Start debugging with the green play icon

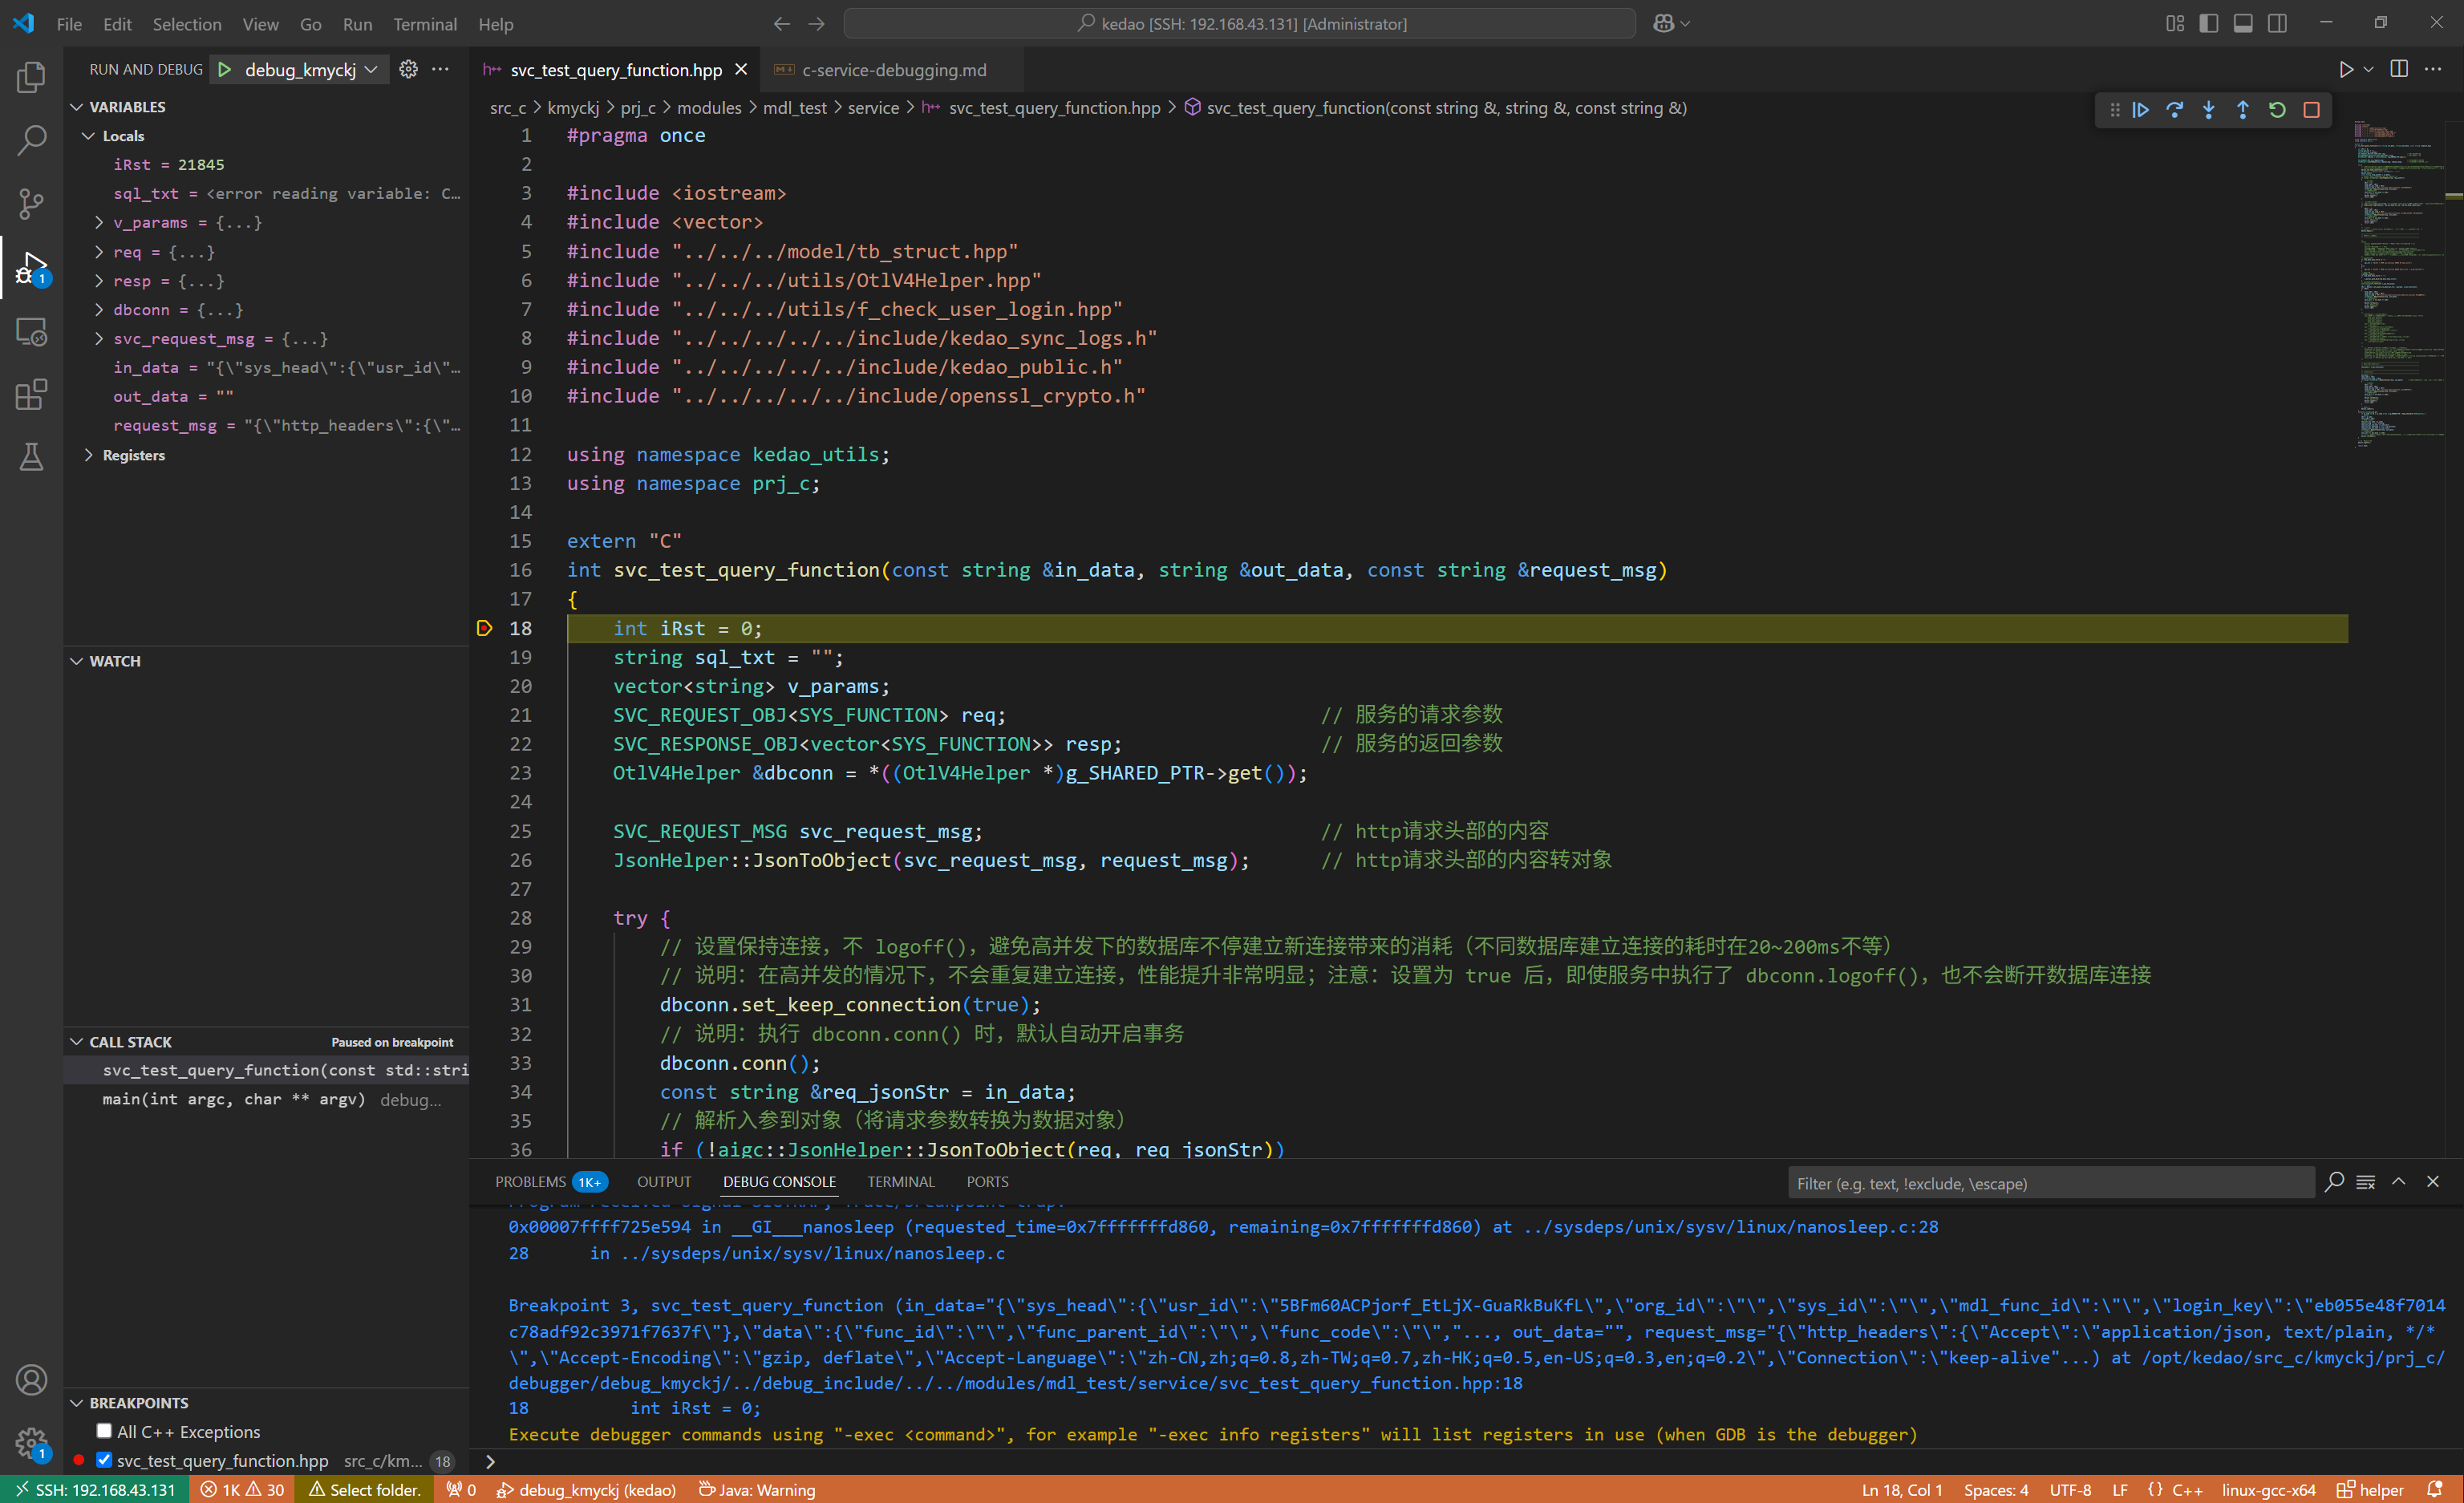click(225, 69)
